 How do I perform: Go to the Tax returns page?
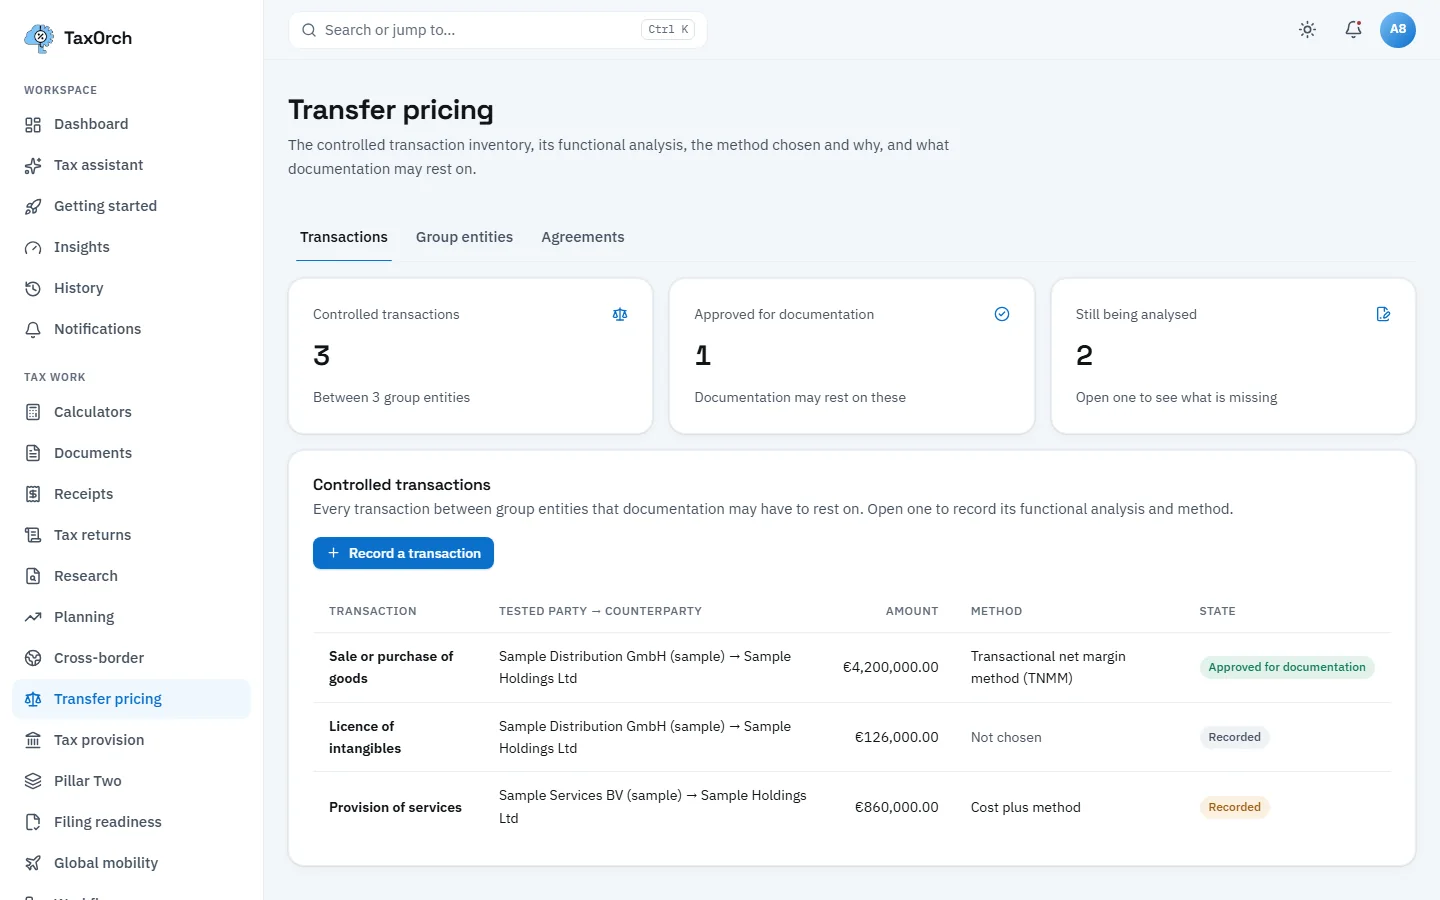pos(131,535)
